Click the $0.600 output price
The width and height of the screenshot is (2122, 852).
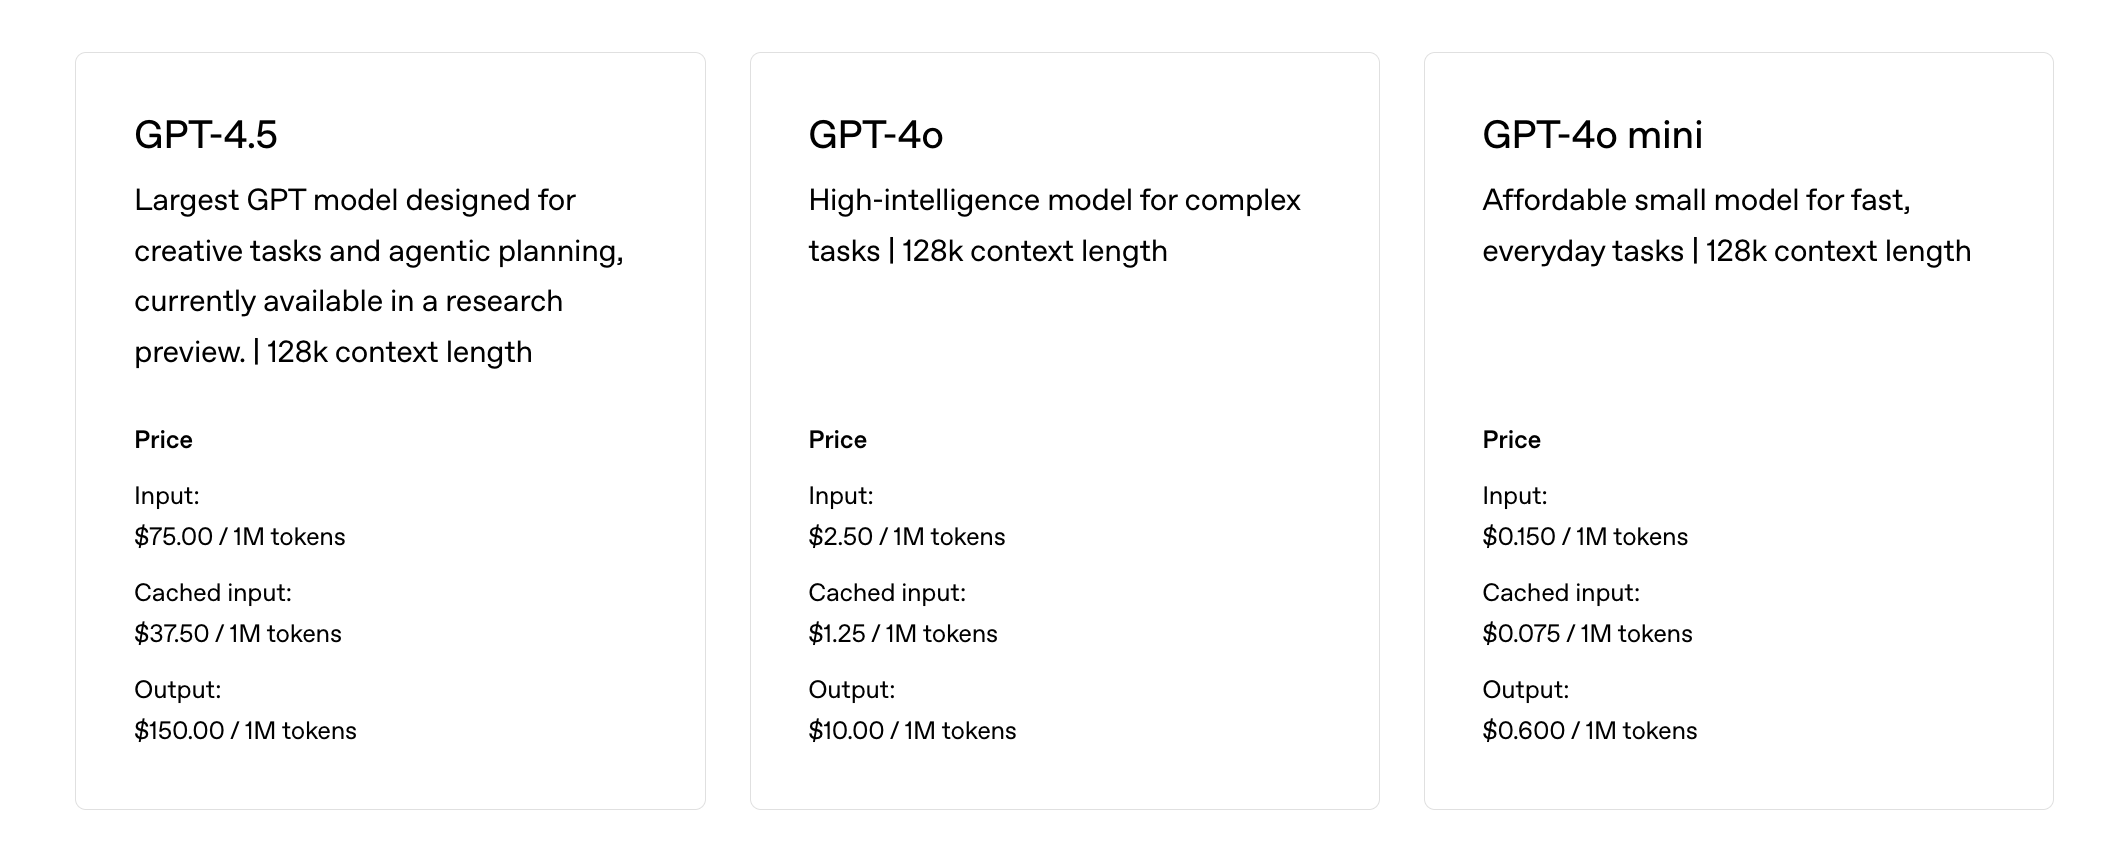tap(1590, 731)
